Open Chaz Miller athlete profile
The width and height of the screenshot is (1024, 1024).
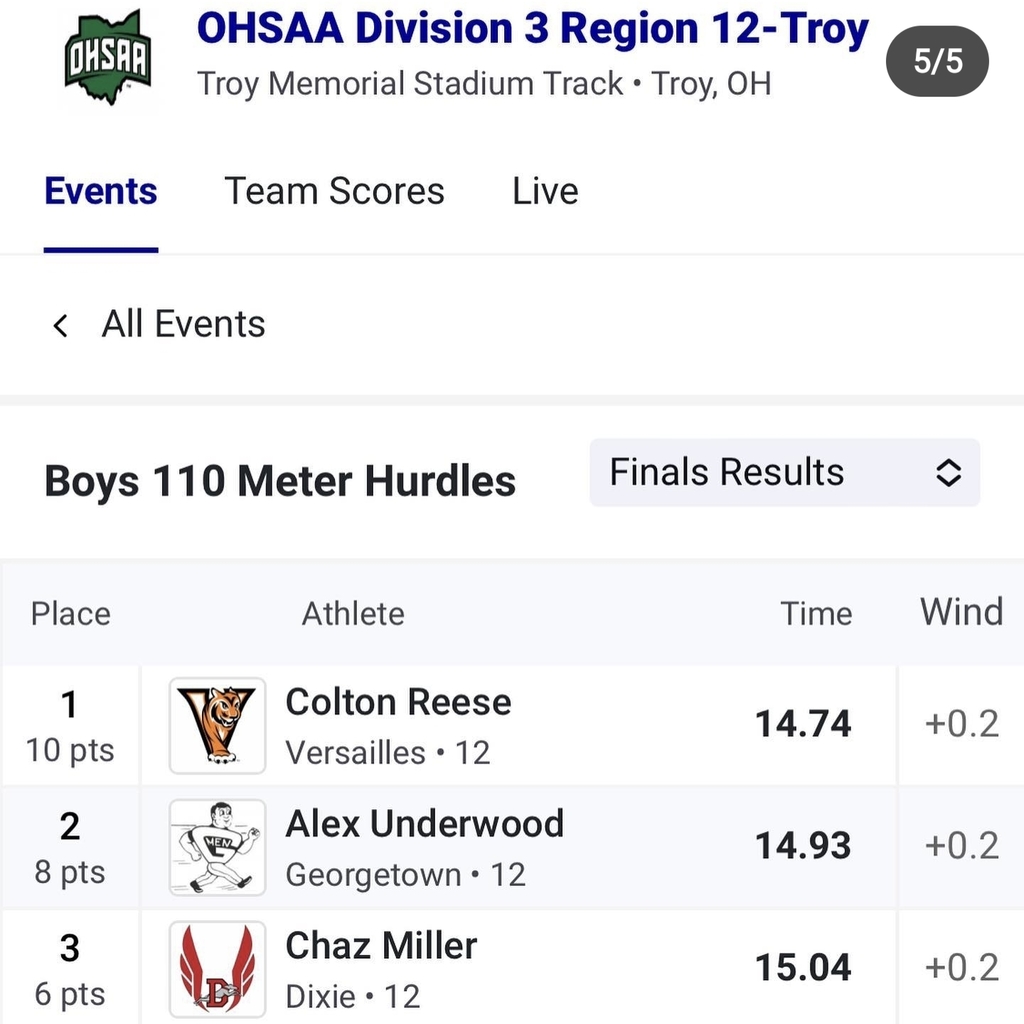click(x=381, y=946)
